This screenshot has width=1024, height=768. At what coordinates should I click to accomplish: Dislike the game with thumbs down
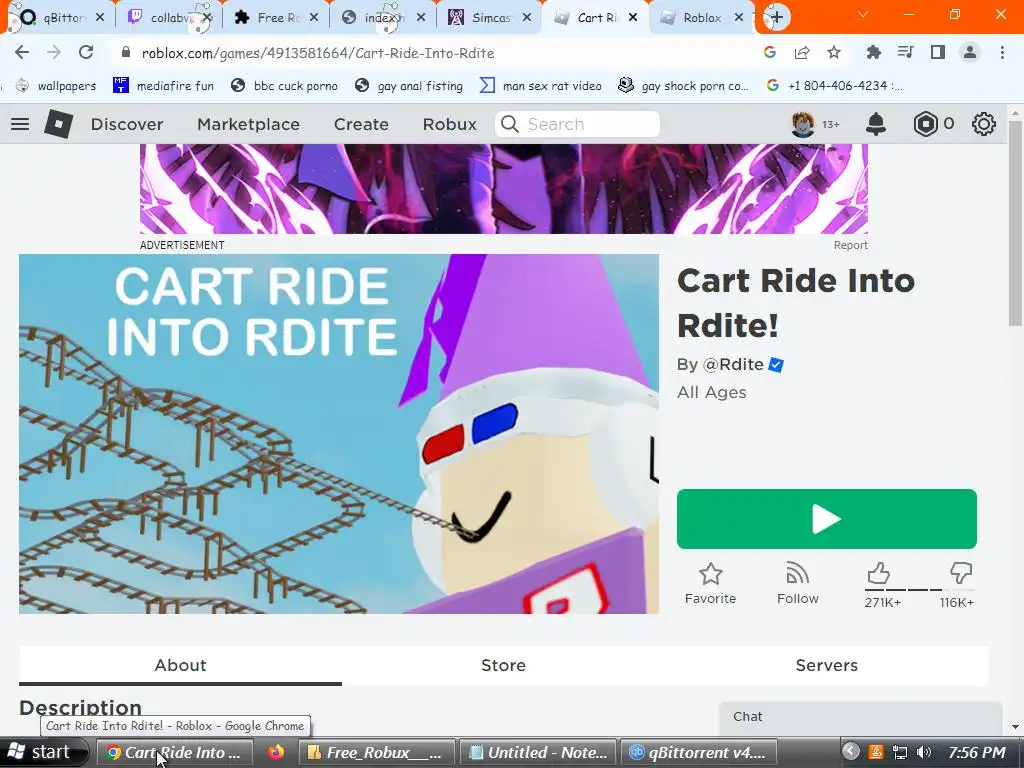(x=961, y=573)
